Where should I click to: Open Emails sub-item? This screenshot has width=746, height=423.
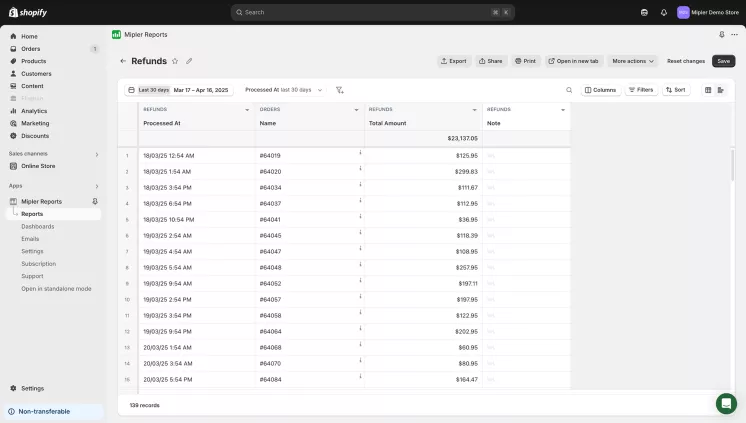pyautogui.click(x=30, y=239)
